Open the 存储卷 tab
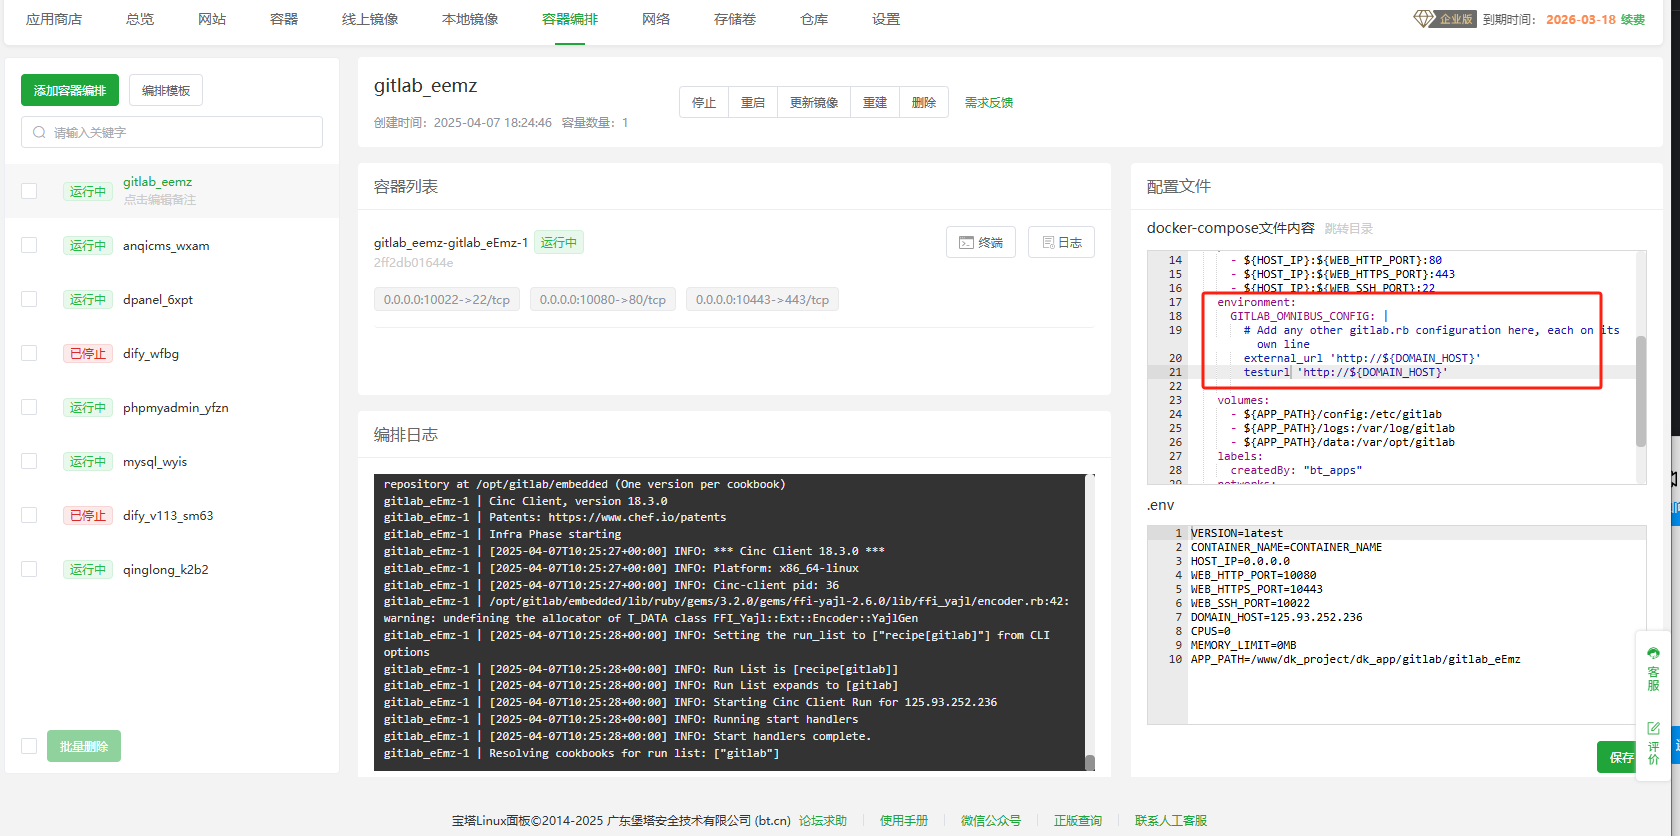Image resolution: width=1680 pixels, height=836 pixels. (x=735, y=19)
